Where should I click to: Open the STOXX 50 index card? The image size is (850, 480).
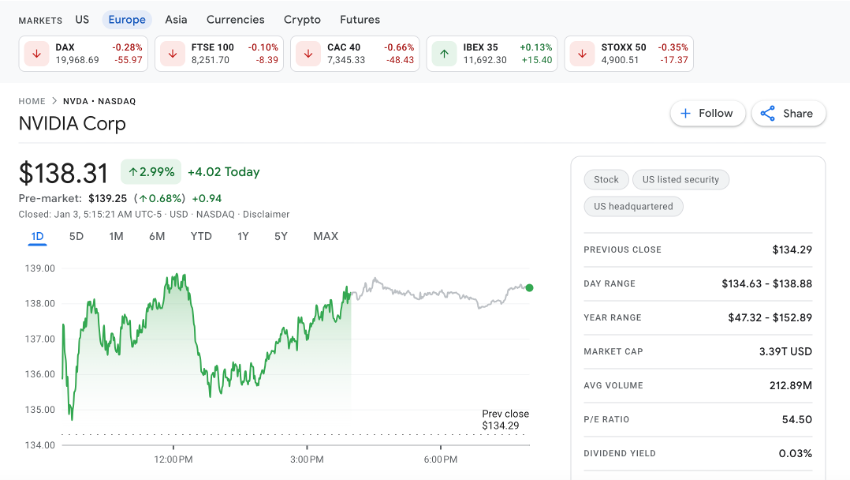coord(629,54)
